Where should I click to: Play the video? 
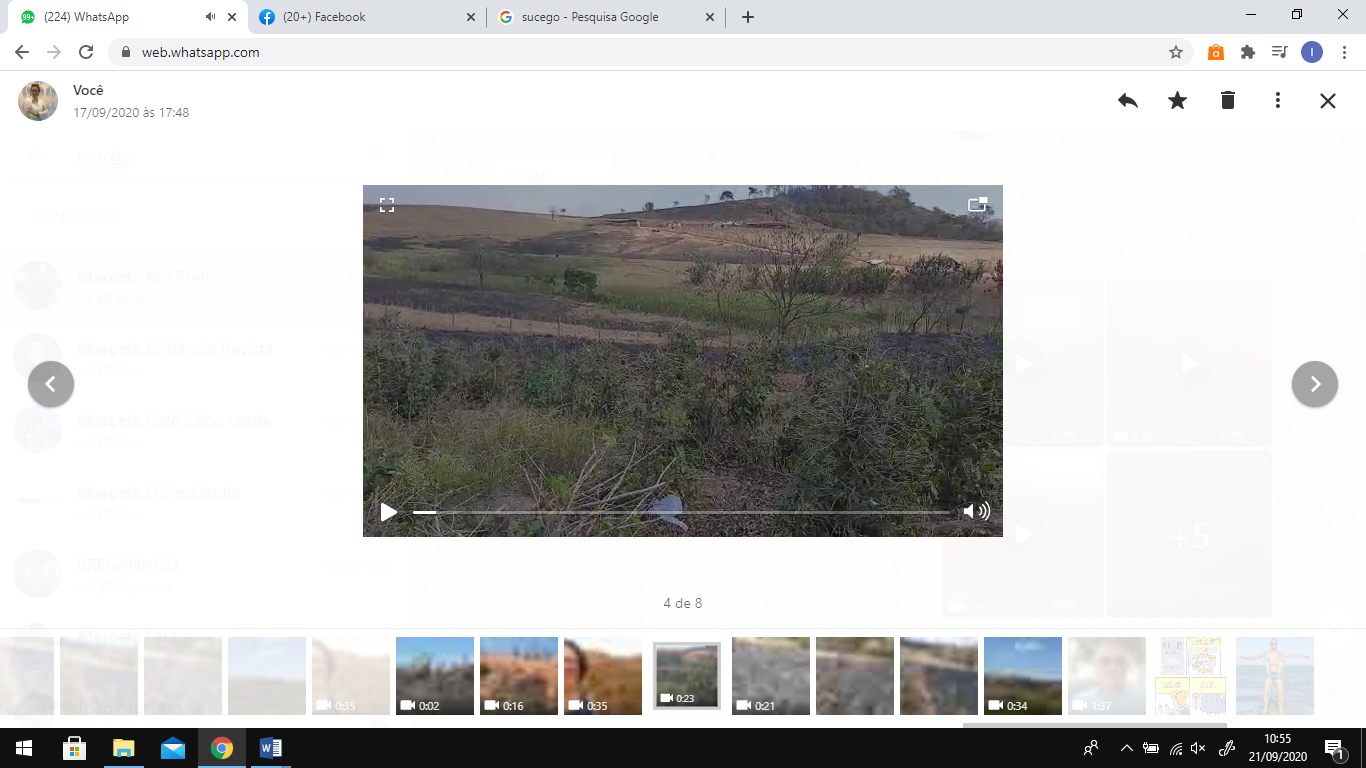(x=388, y=512)
